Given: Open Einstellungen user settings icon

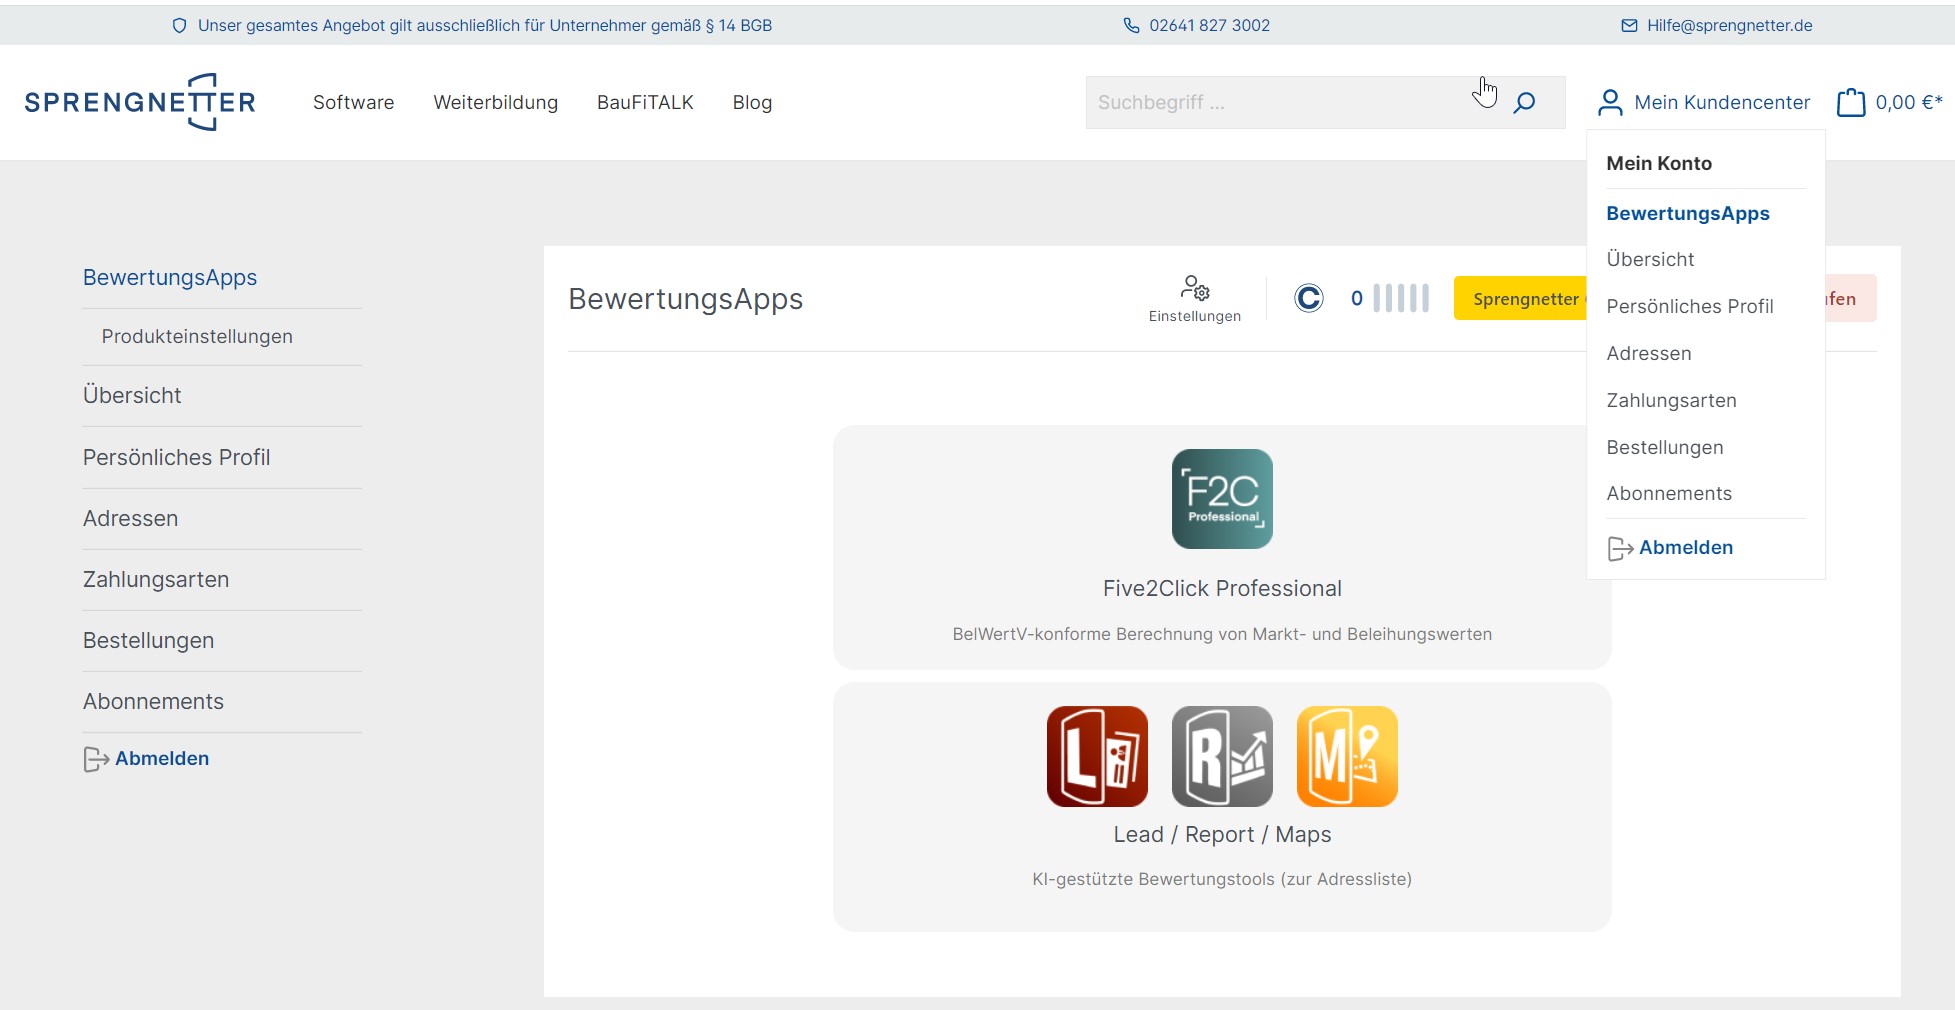Looking at the screenshot, I should (x=1195, y=299).
